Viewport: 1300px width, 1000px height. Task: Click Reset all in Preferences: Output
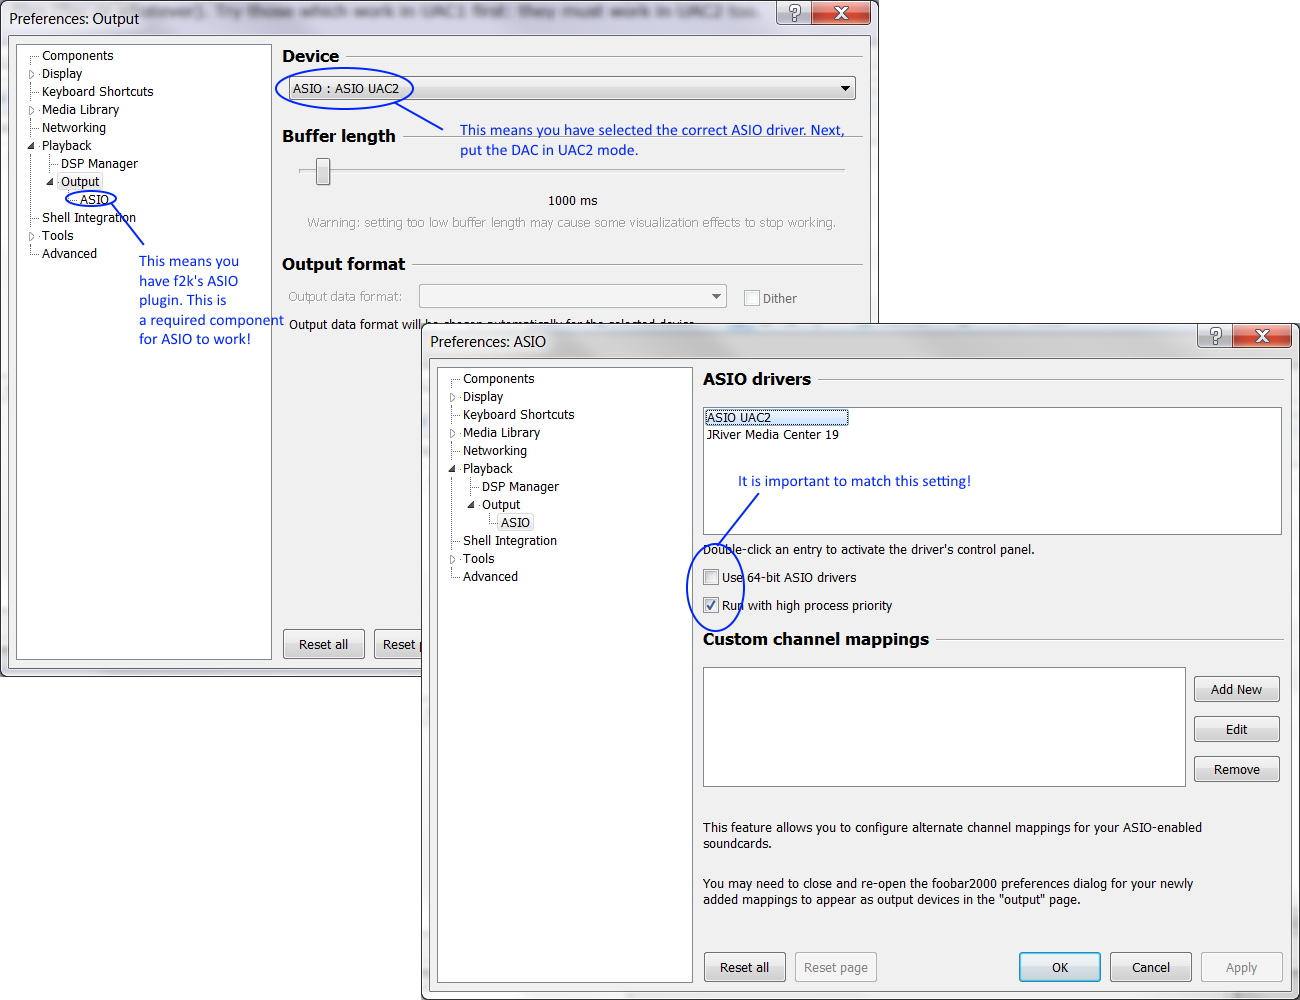click(324, 644)
